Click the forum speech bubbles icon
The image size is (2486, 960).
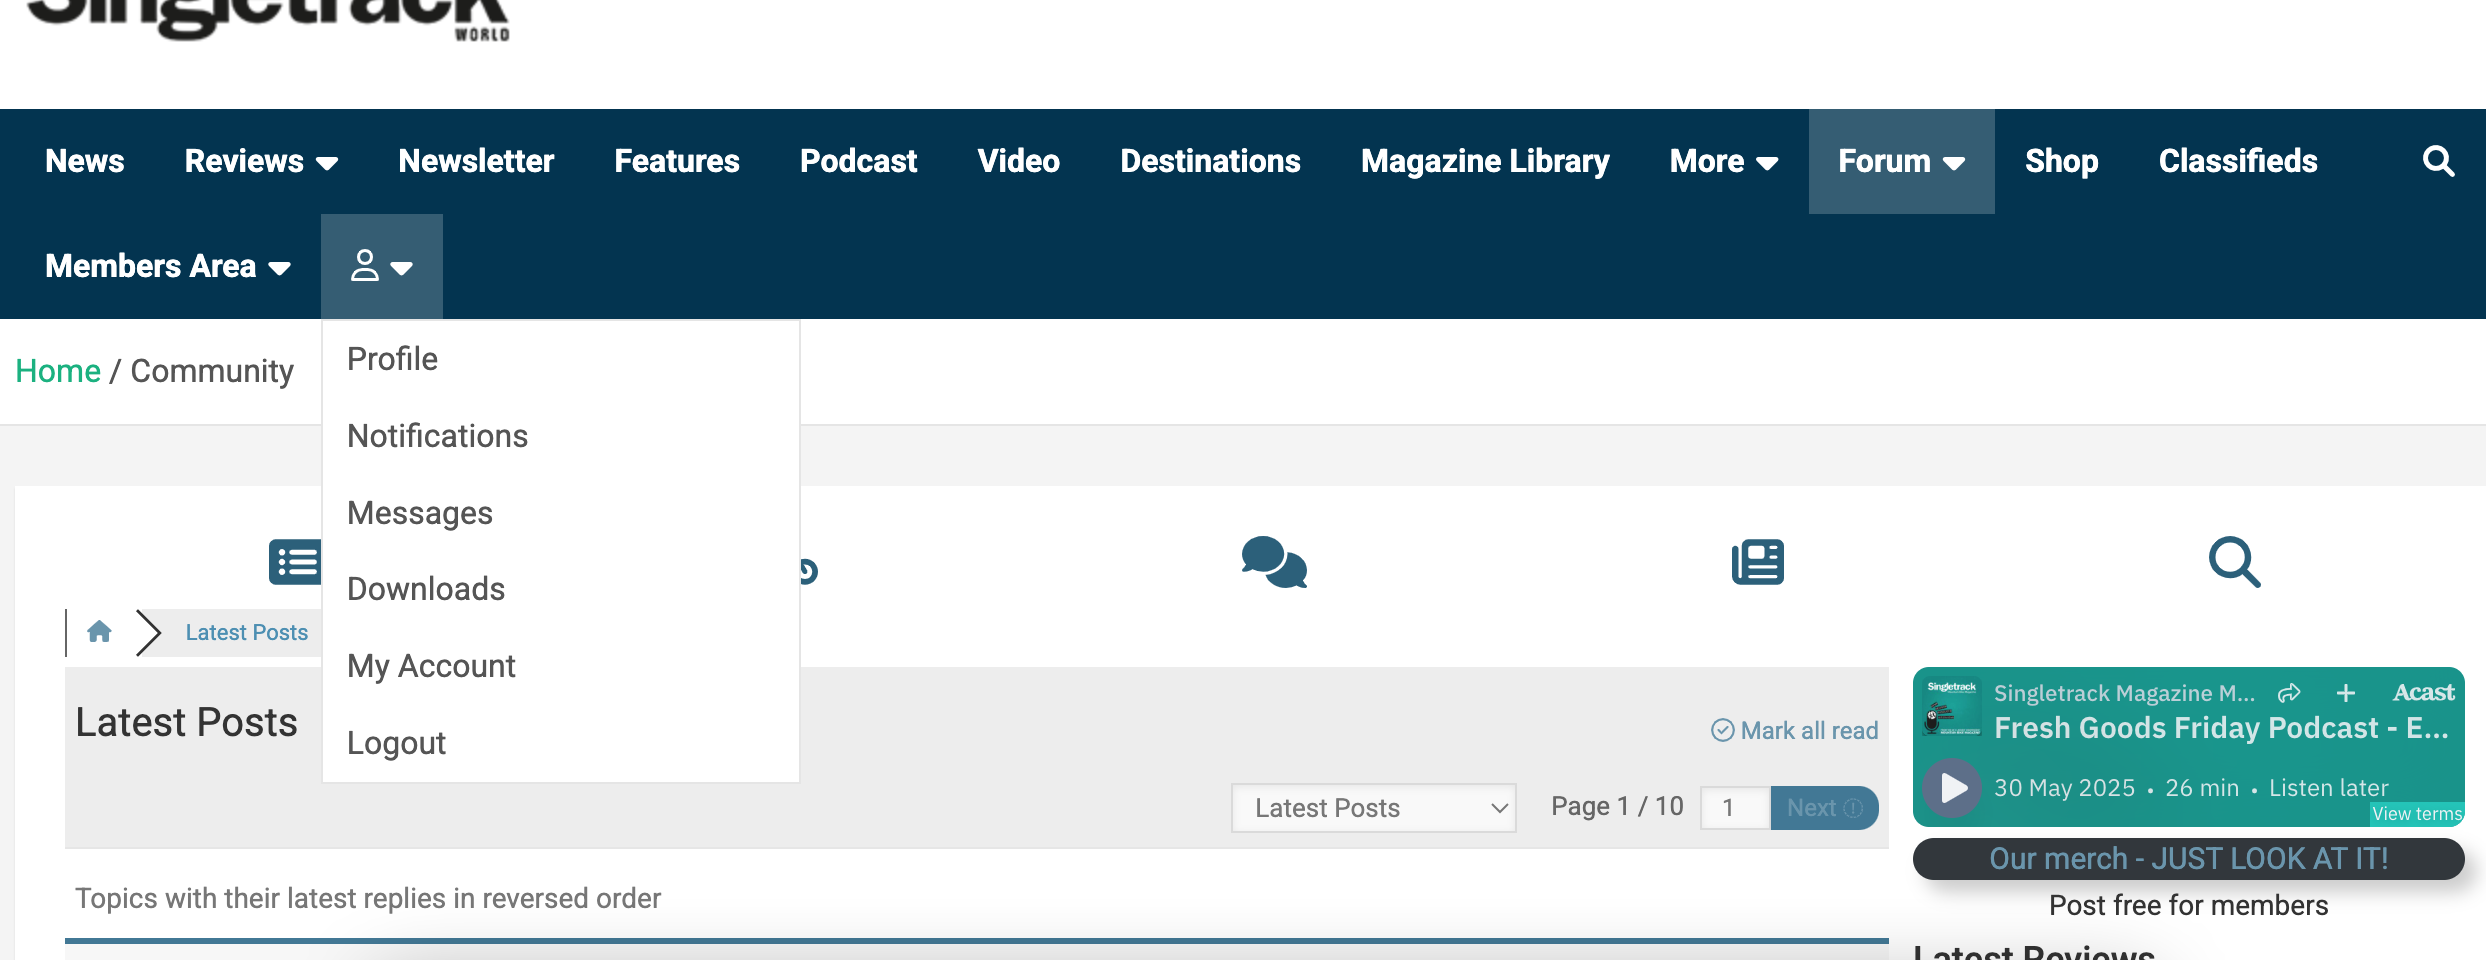(1273, 562)
